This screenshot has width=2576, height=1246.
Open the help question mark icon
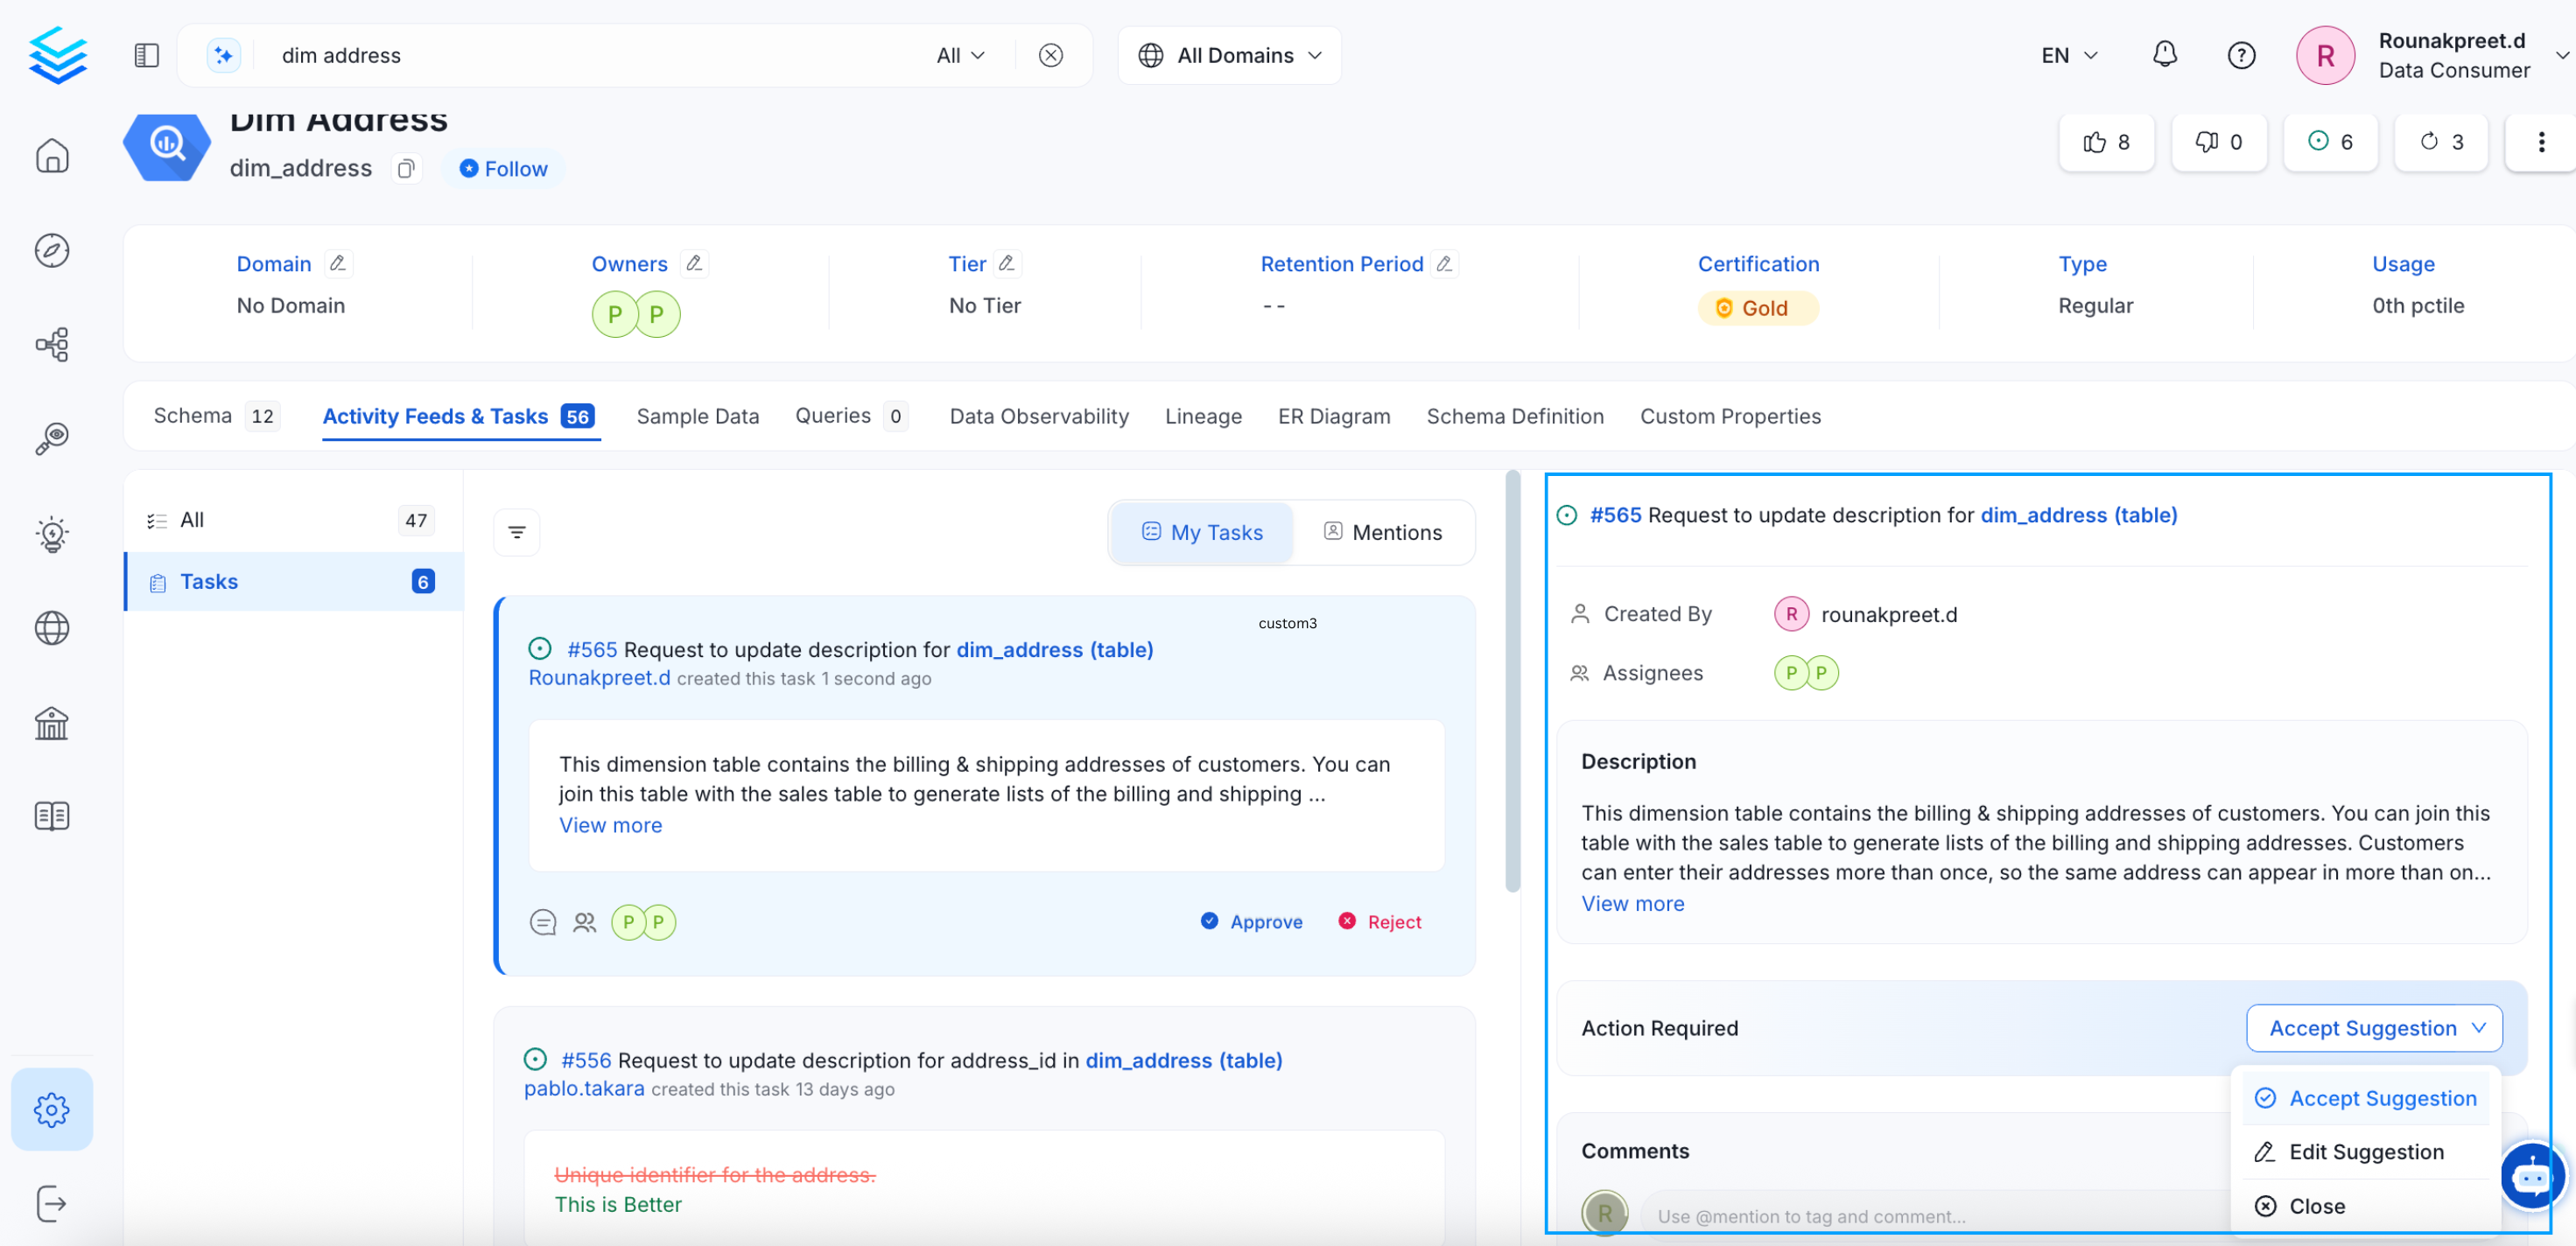pos(2241,55)
